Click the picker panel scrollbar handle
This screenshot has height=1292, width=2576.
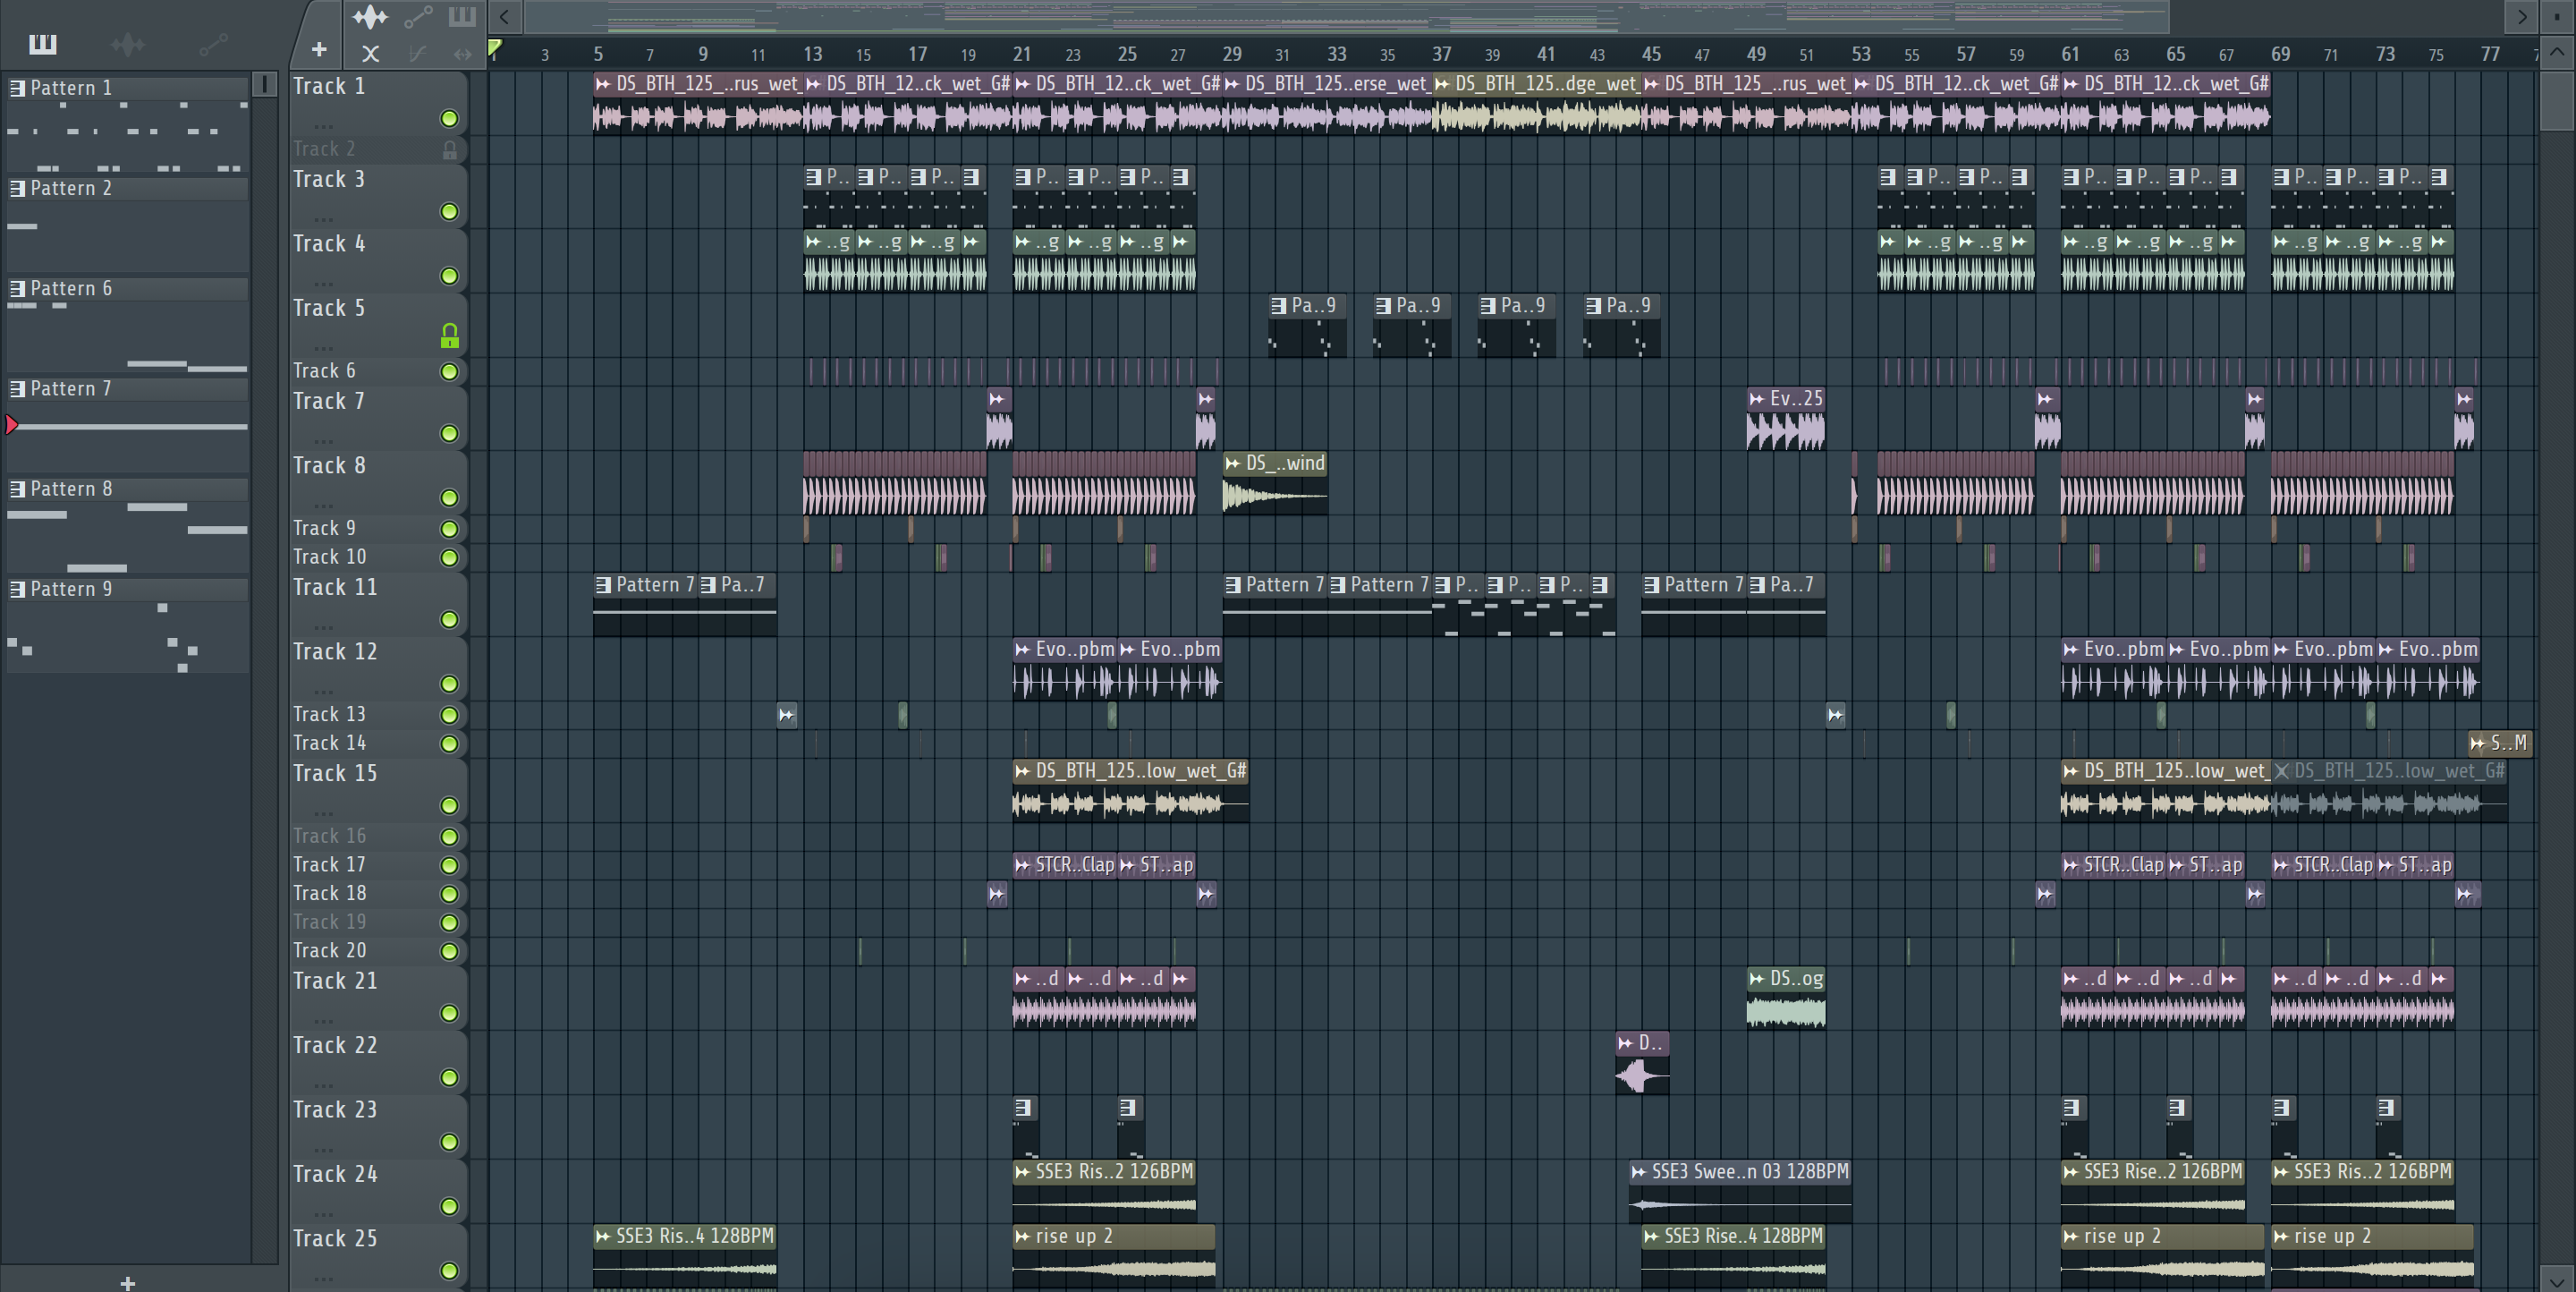pyautogui.click(x=264, y=84)
